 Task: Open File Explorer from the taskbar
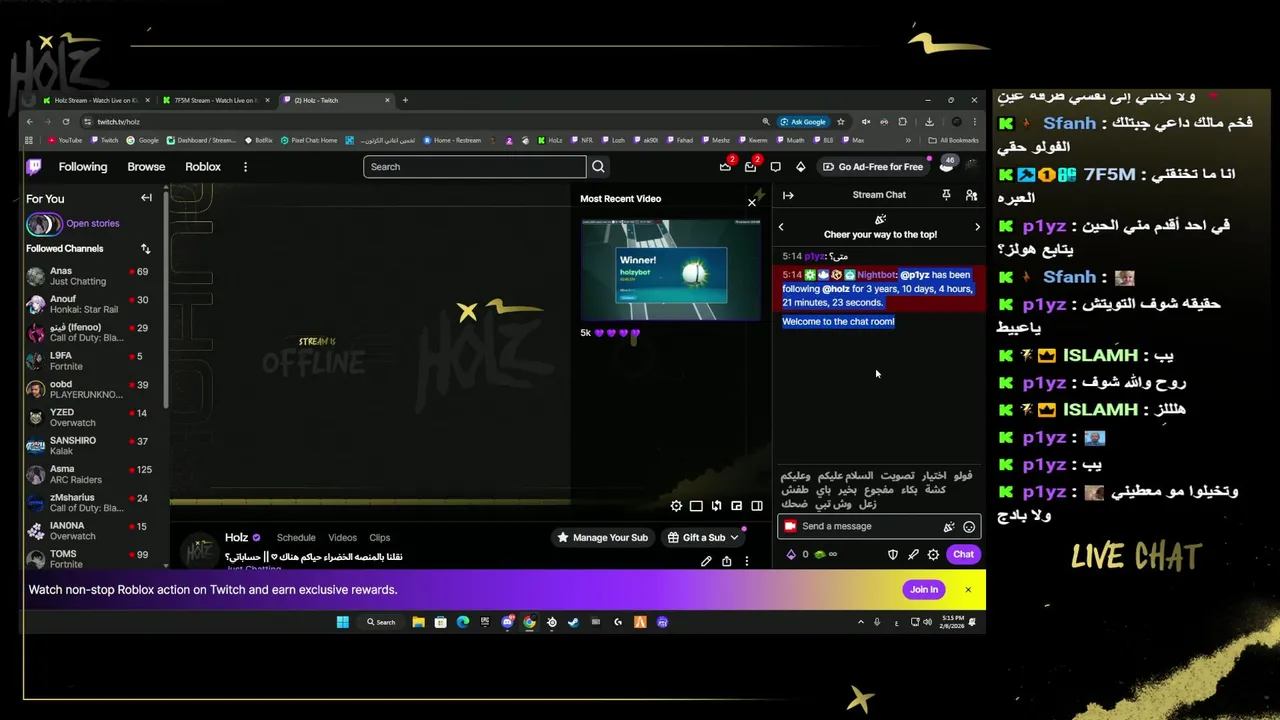[x=418, y=622]
